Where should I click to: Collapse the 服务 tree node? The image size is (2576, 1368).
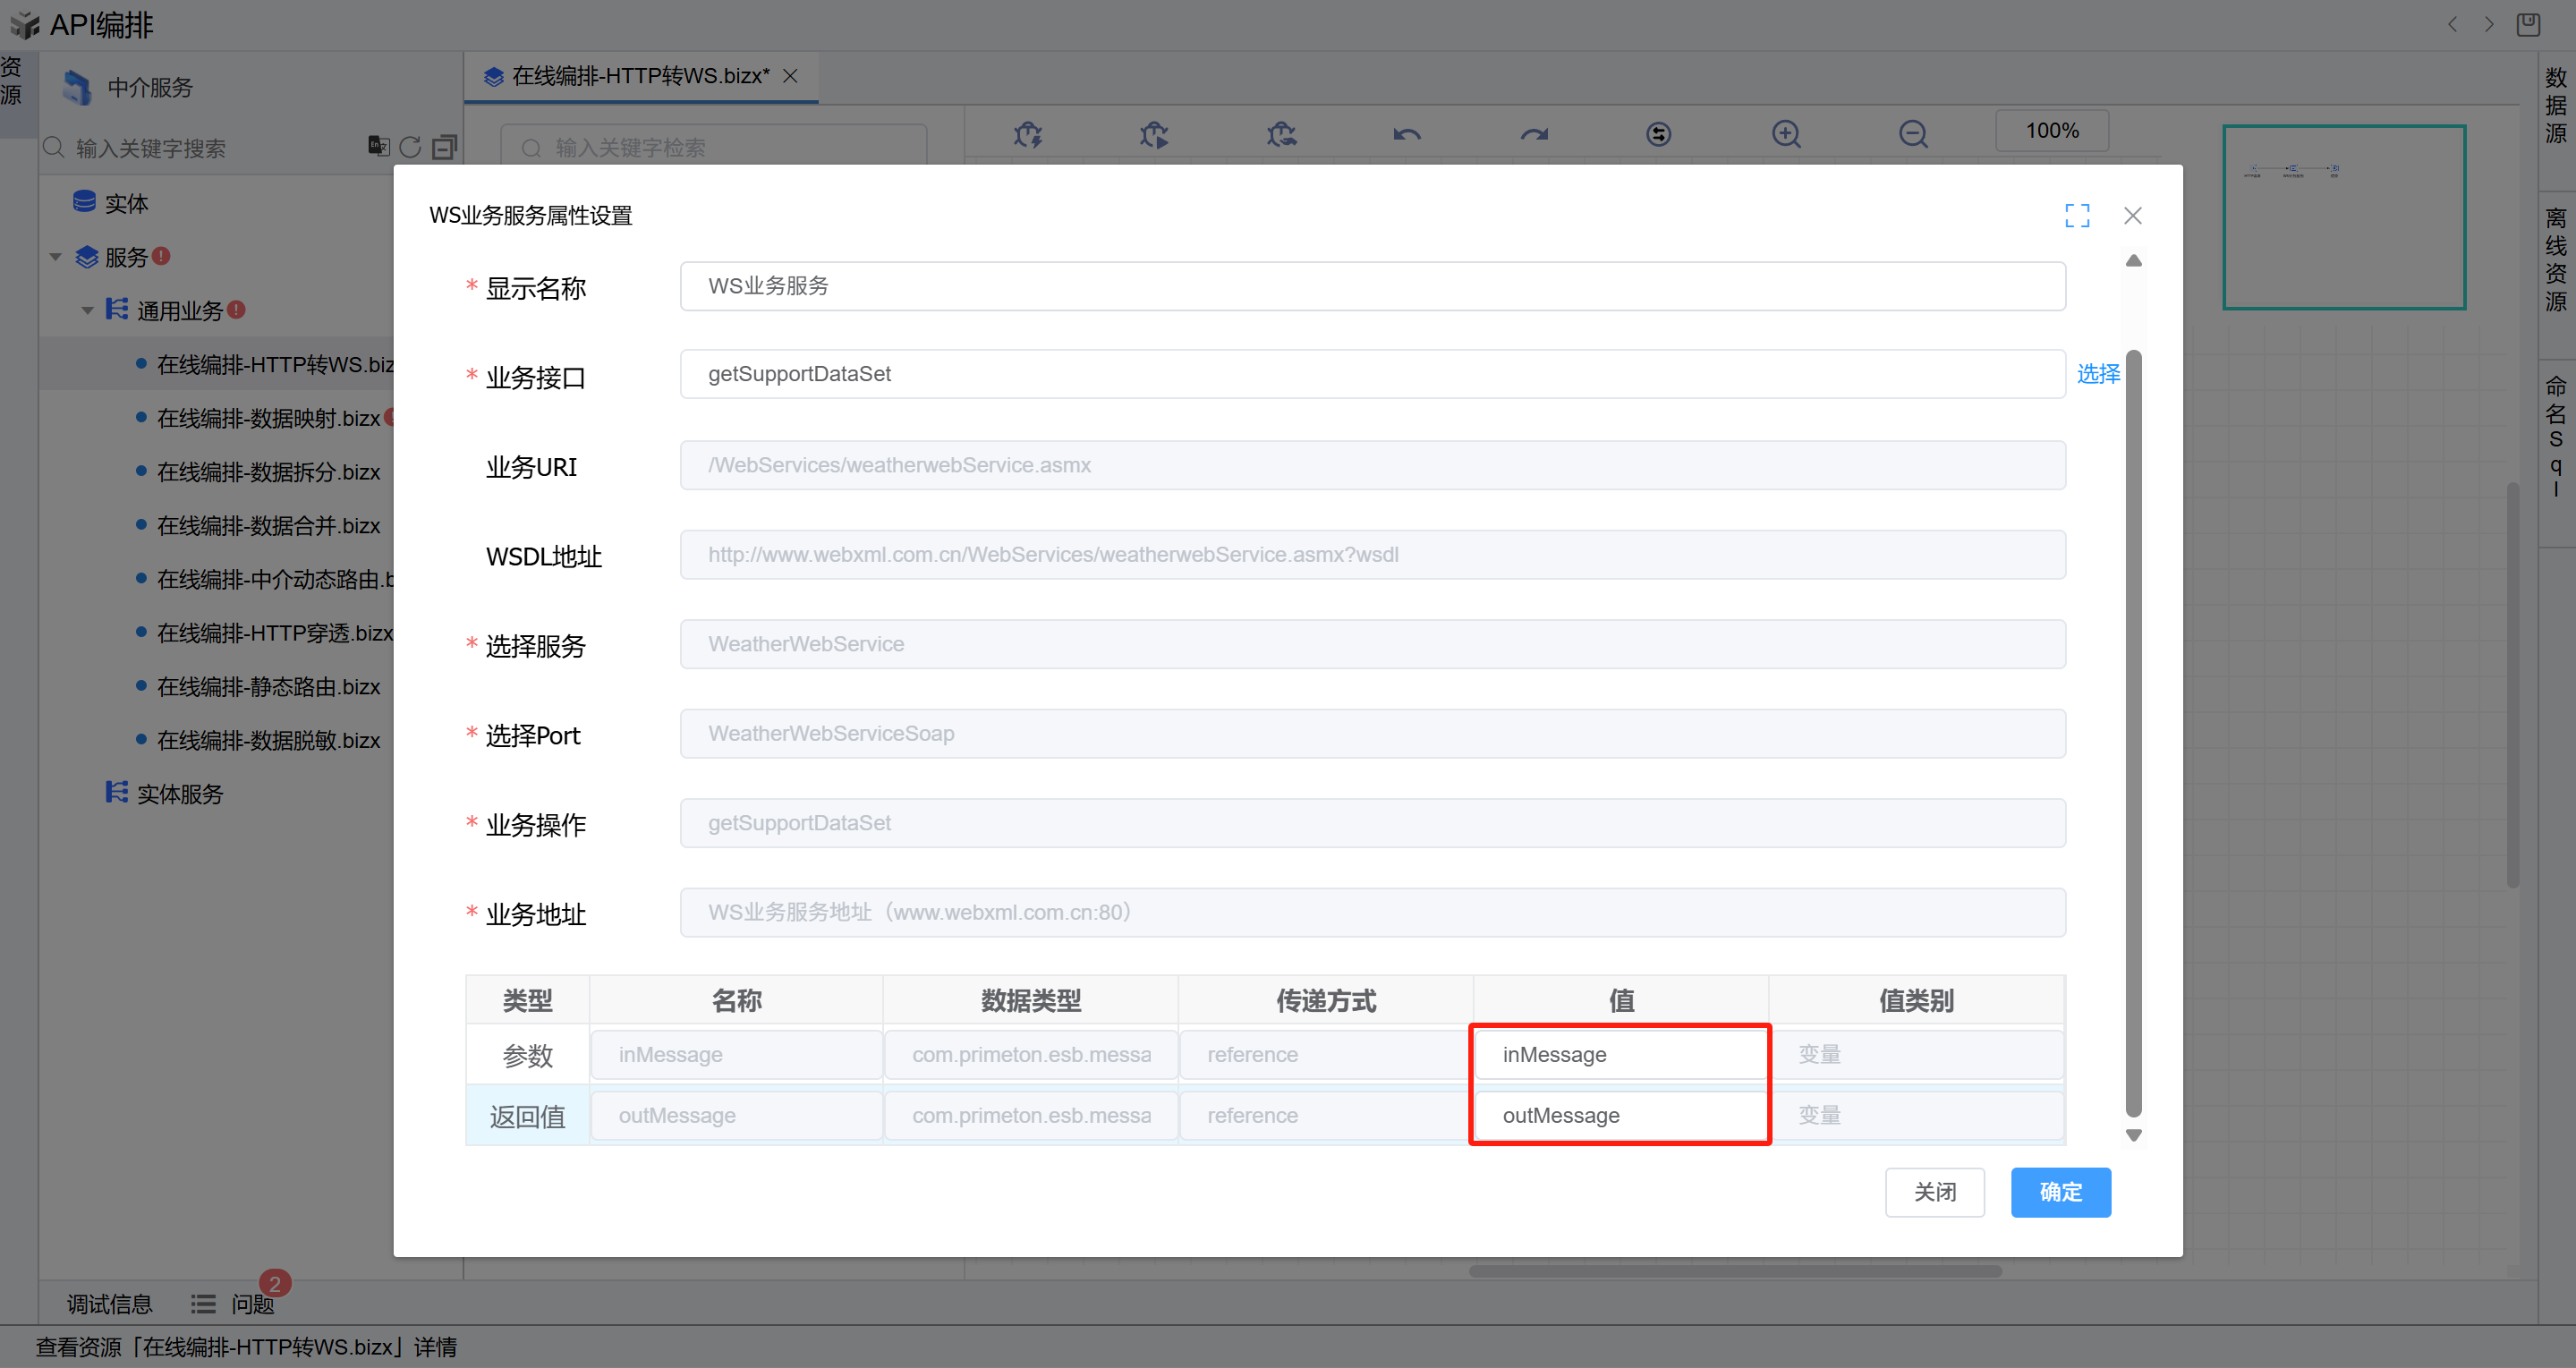(x=56, y=258)
